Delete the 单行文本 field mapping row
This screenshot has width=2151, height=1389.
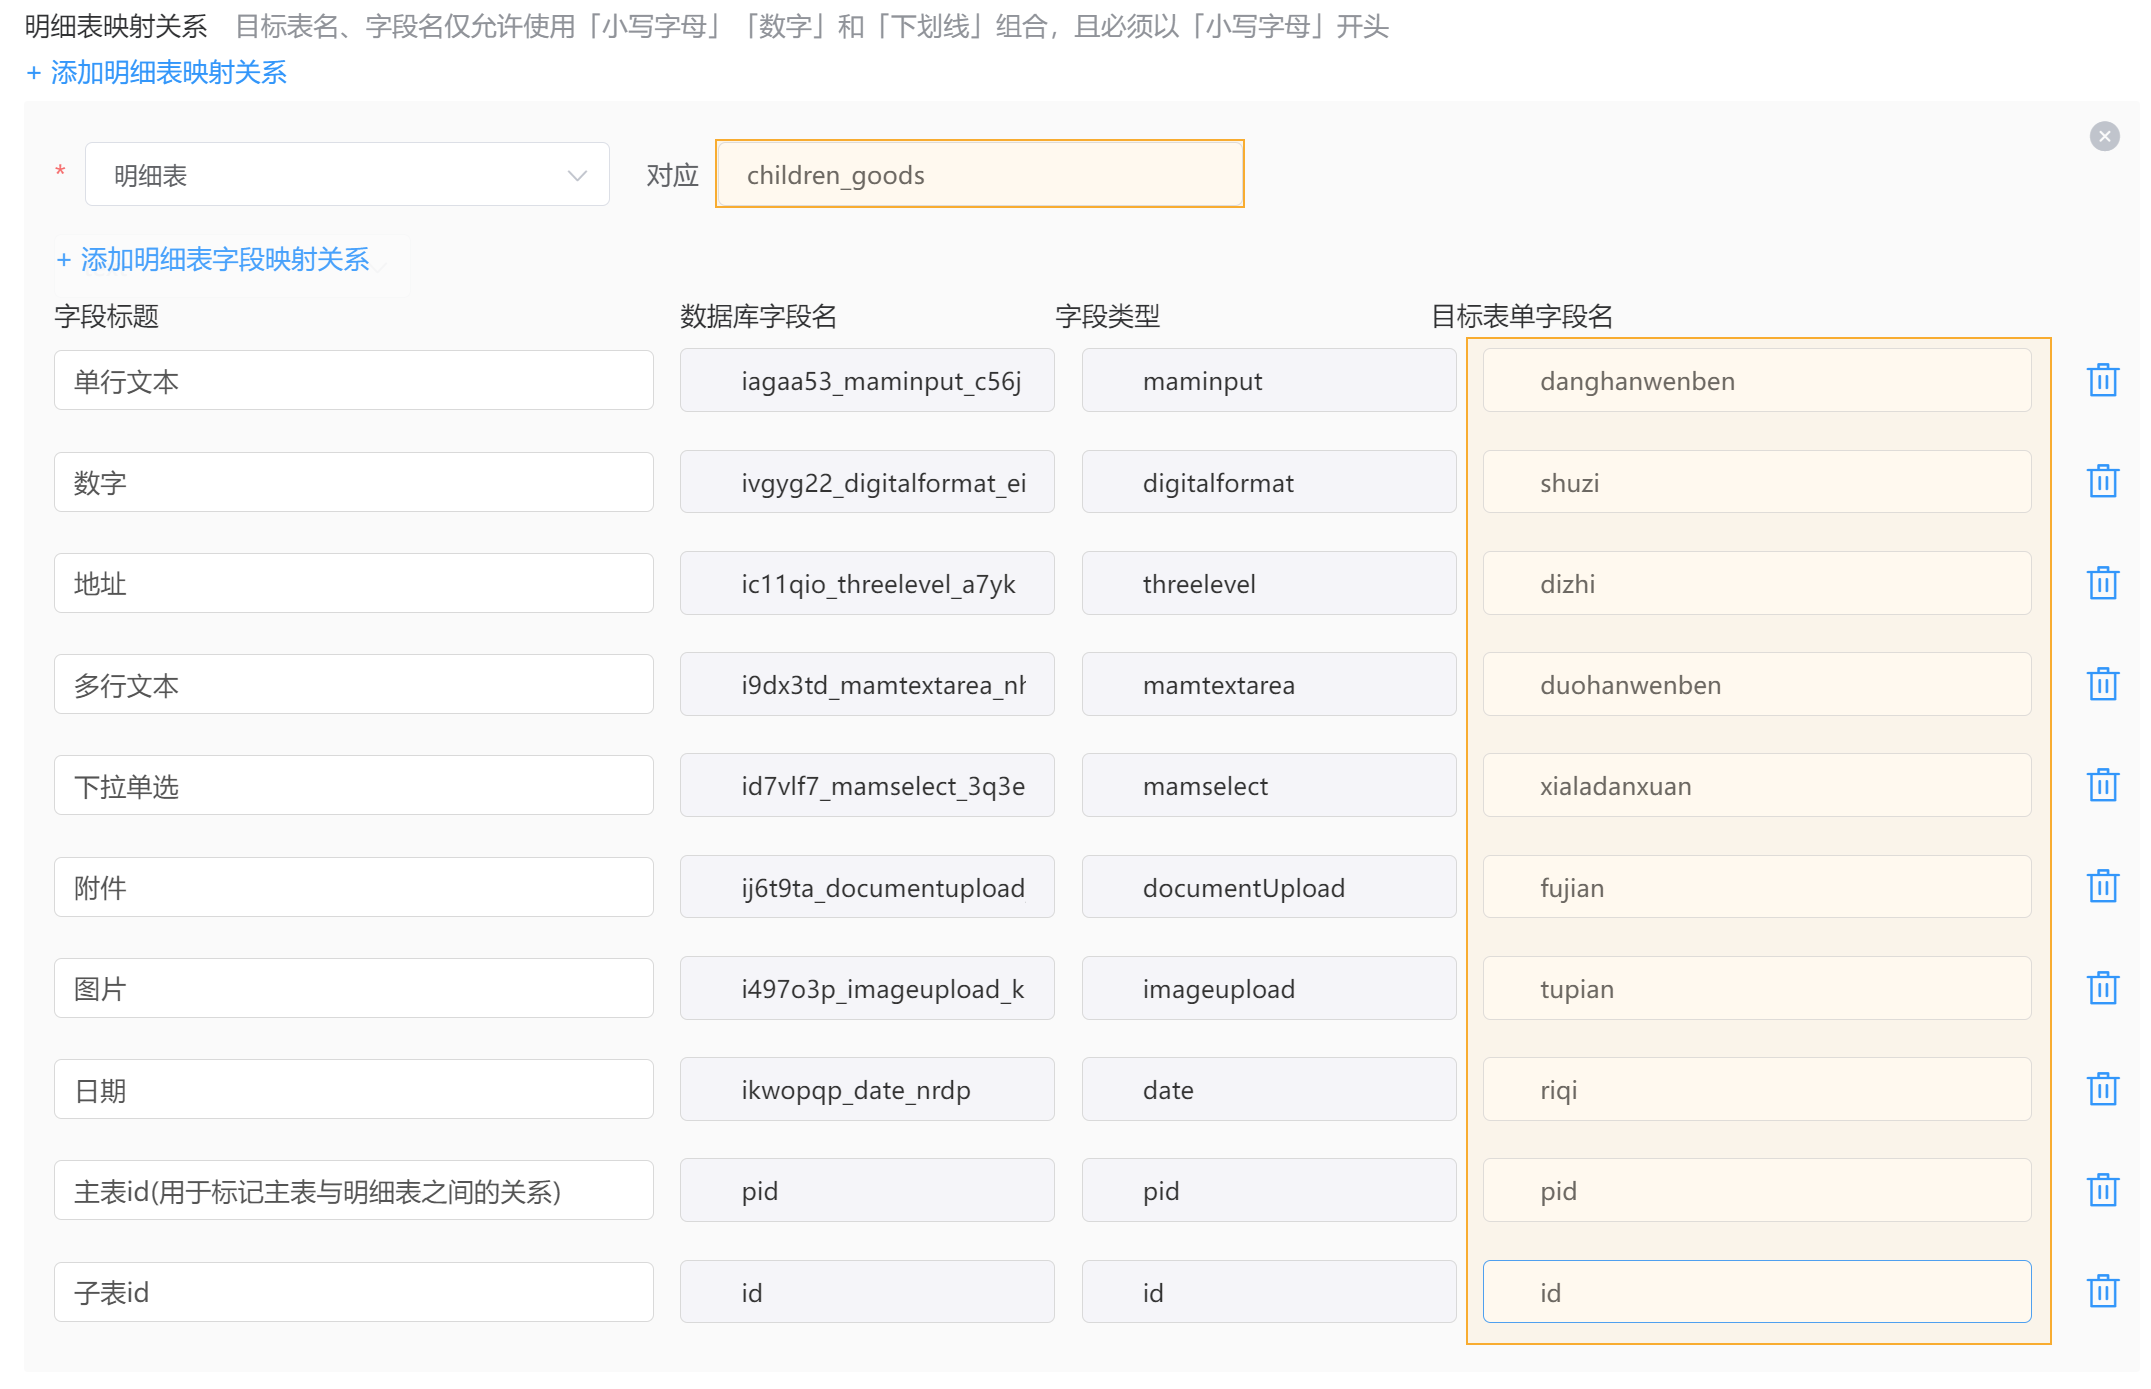2102,381
